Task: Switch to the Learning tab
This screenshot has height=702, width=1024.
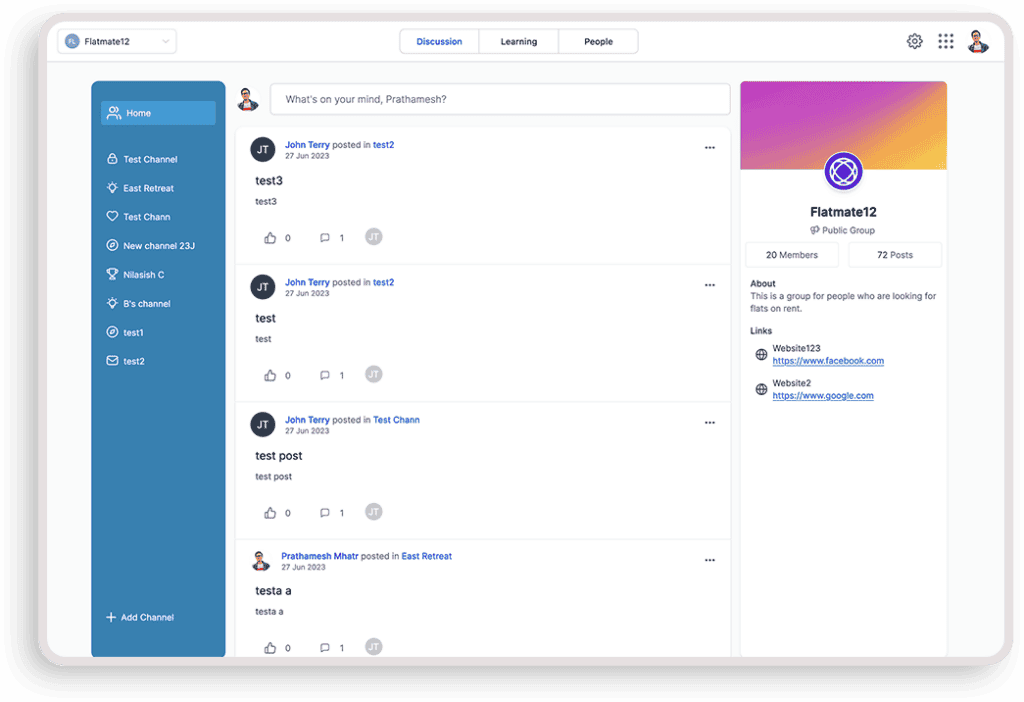Action: pyautogui.click(x=518, y=42)
